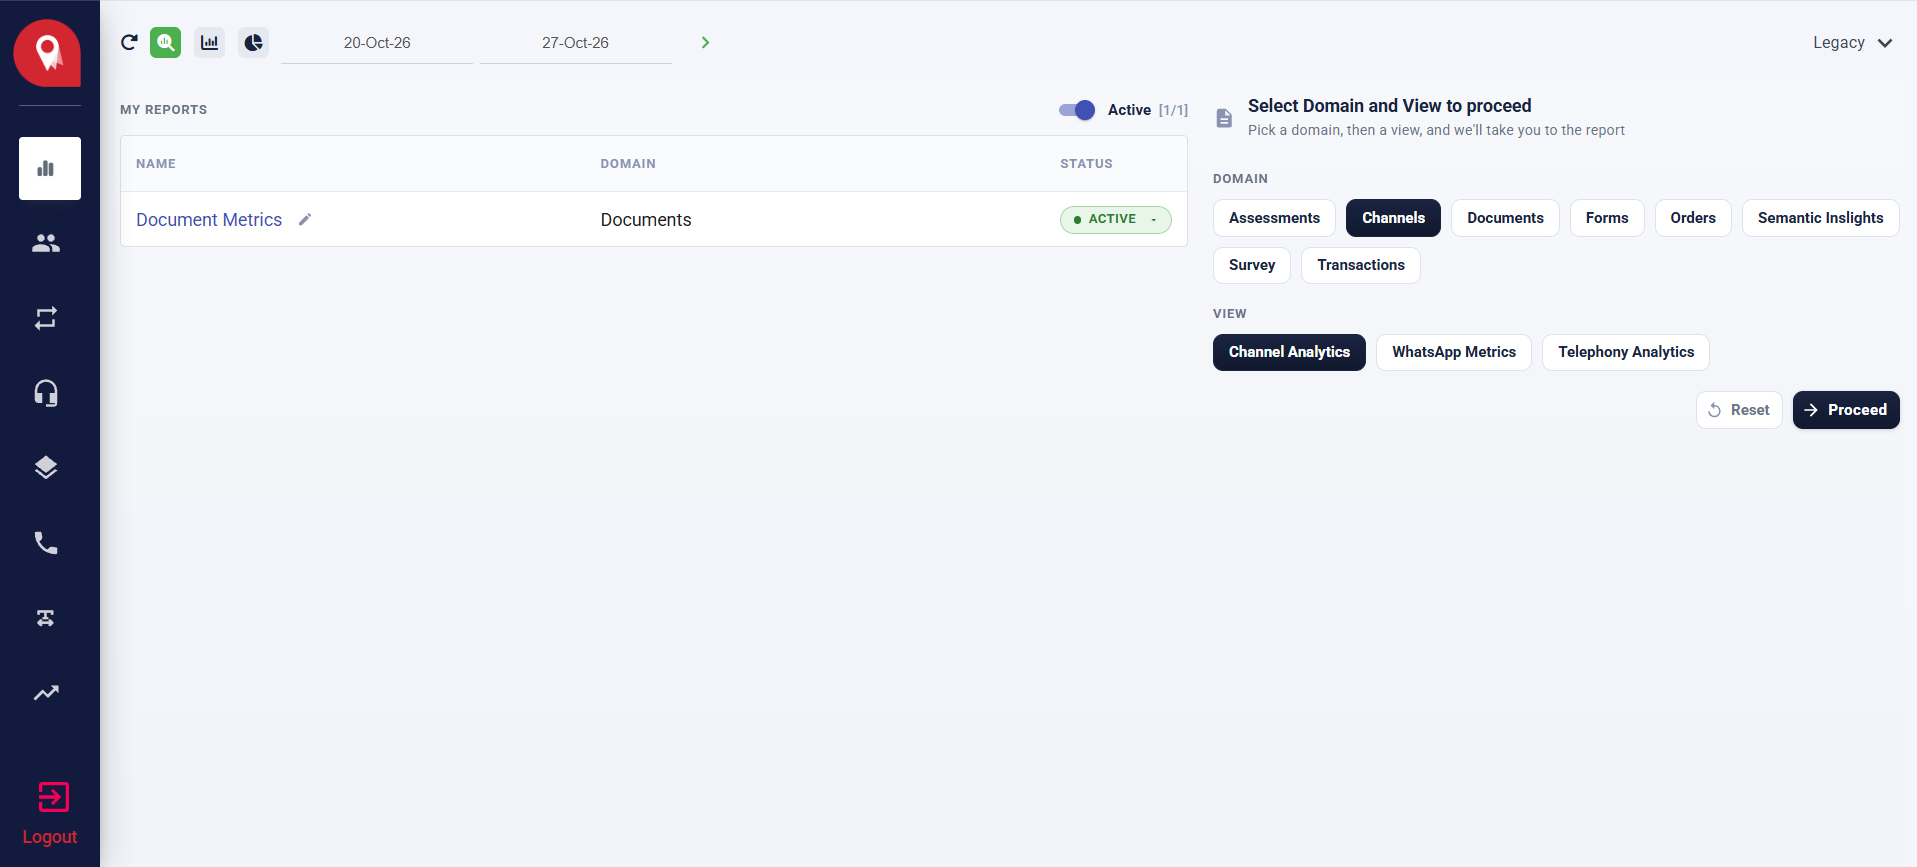Click the [1/1] count label

[x=1173, y=110]
